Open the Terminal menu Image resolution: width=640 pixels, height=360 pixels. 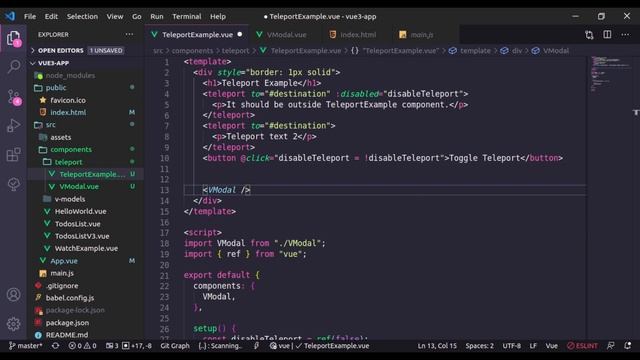click(187, 16)
